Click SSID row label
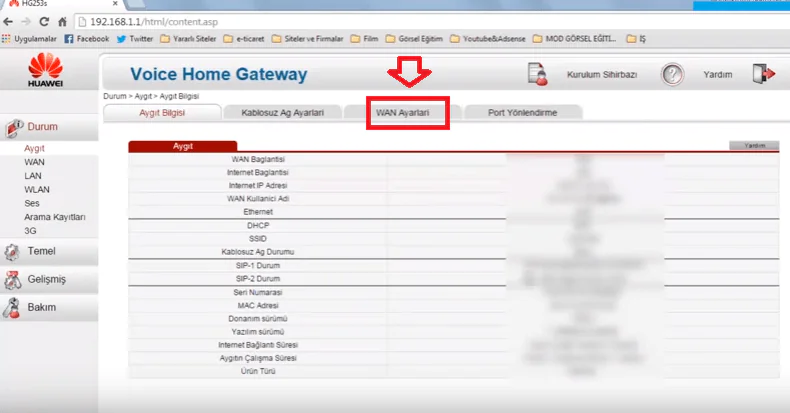 pyautogui.click(x=258, y=239)
